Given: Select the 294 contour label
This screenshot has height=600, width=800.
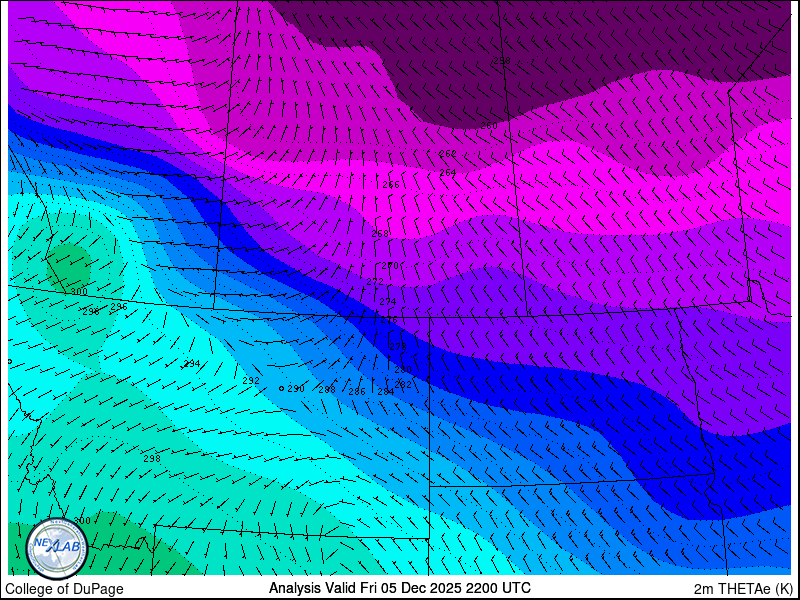Looking at the screenshot, I should pos(192,364).
